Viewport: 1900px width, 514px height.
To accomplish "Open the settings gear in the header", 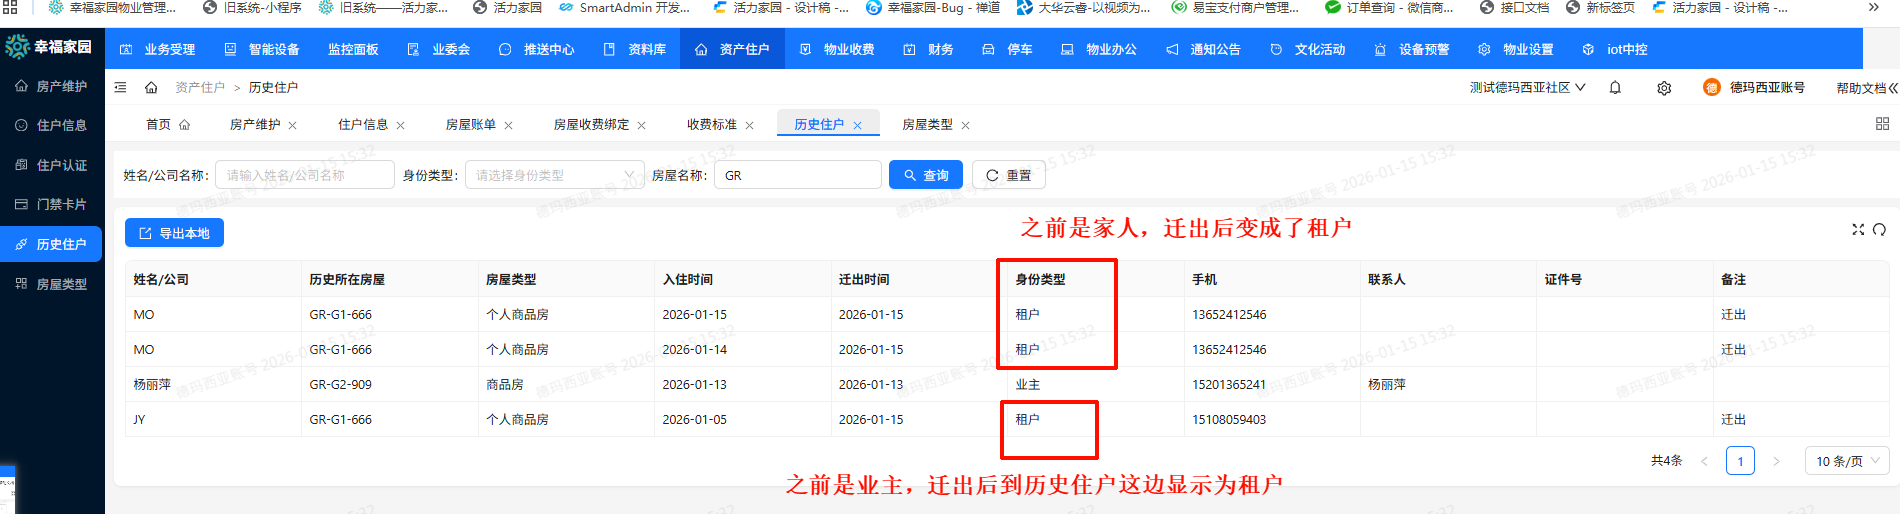I will 1664,88.
